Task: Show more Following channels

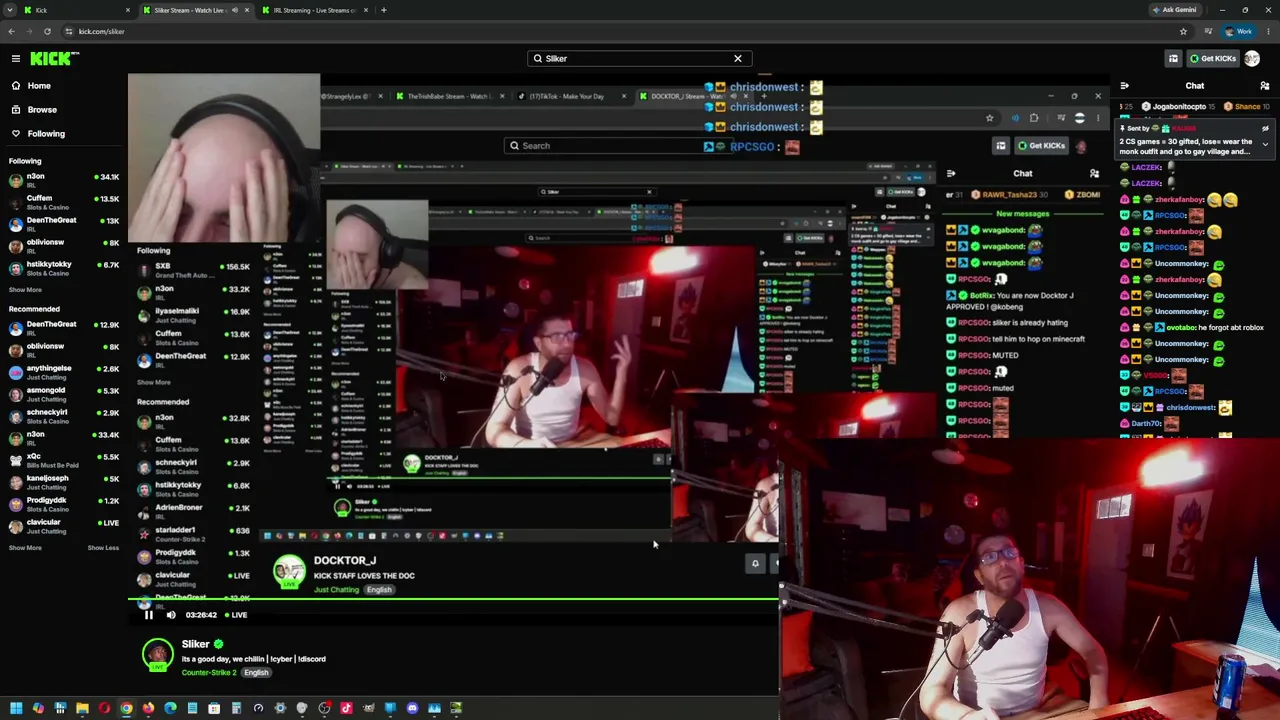Action: point(26,290)
